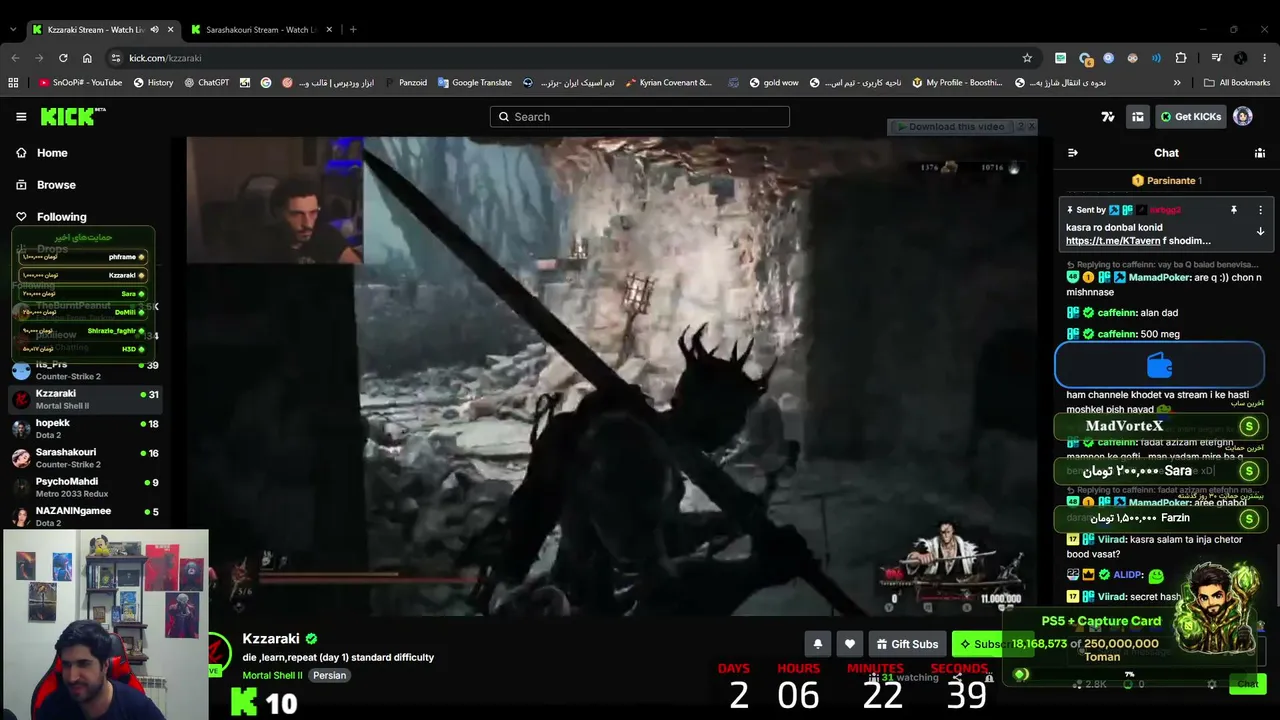The height and width of the screenshot is (720, 1280).
Task: Close the Download this video bar
Action: (1031, 127)
